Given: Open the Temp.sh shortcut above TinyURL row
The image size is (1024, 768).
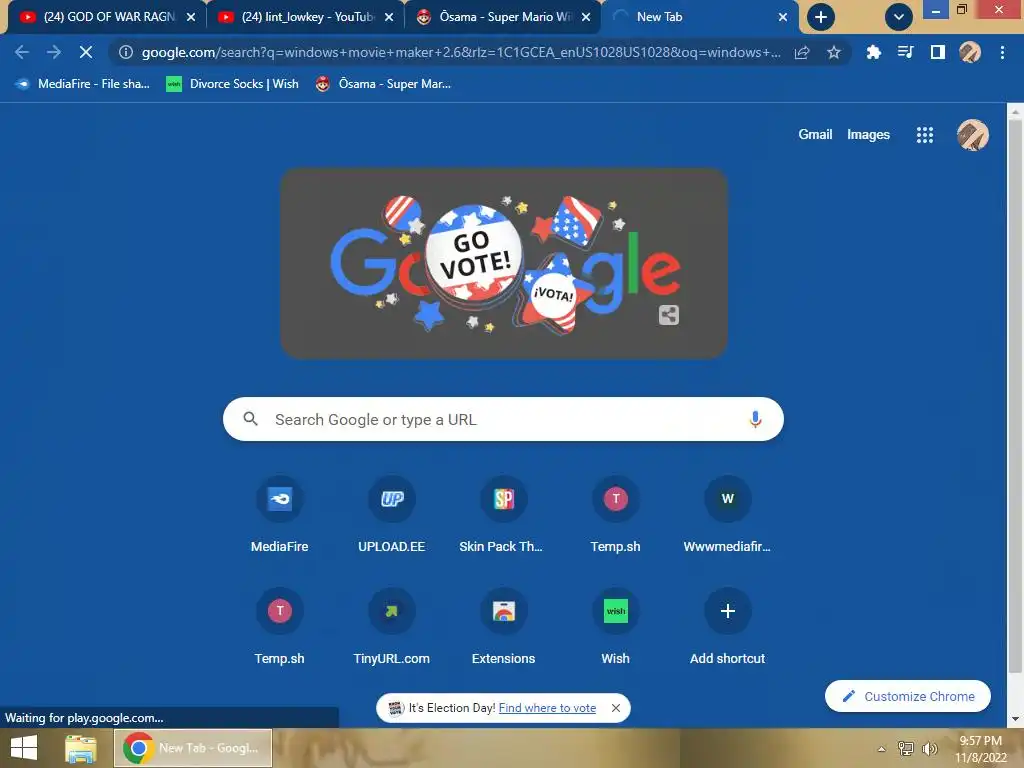Looking at the screenshot, I should click(x=280, y=627).
